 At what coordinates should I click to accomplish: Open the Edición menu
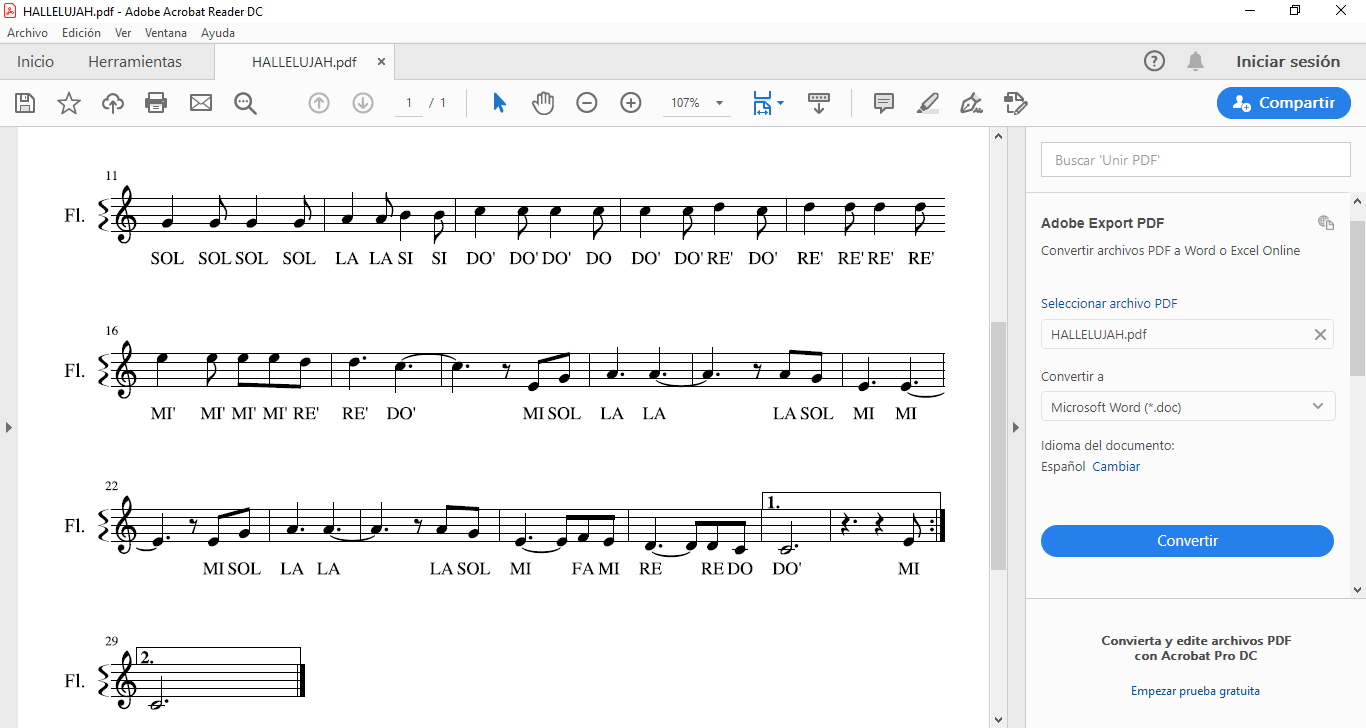(81, 33)
